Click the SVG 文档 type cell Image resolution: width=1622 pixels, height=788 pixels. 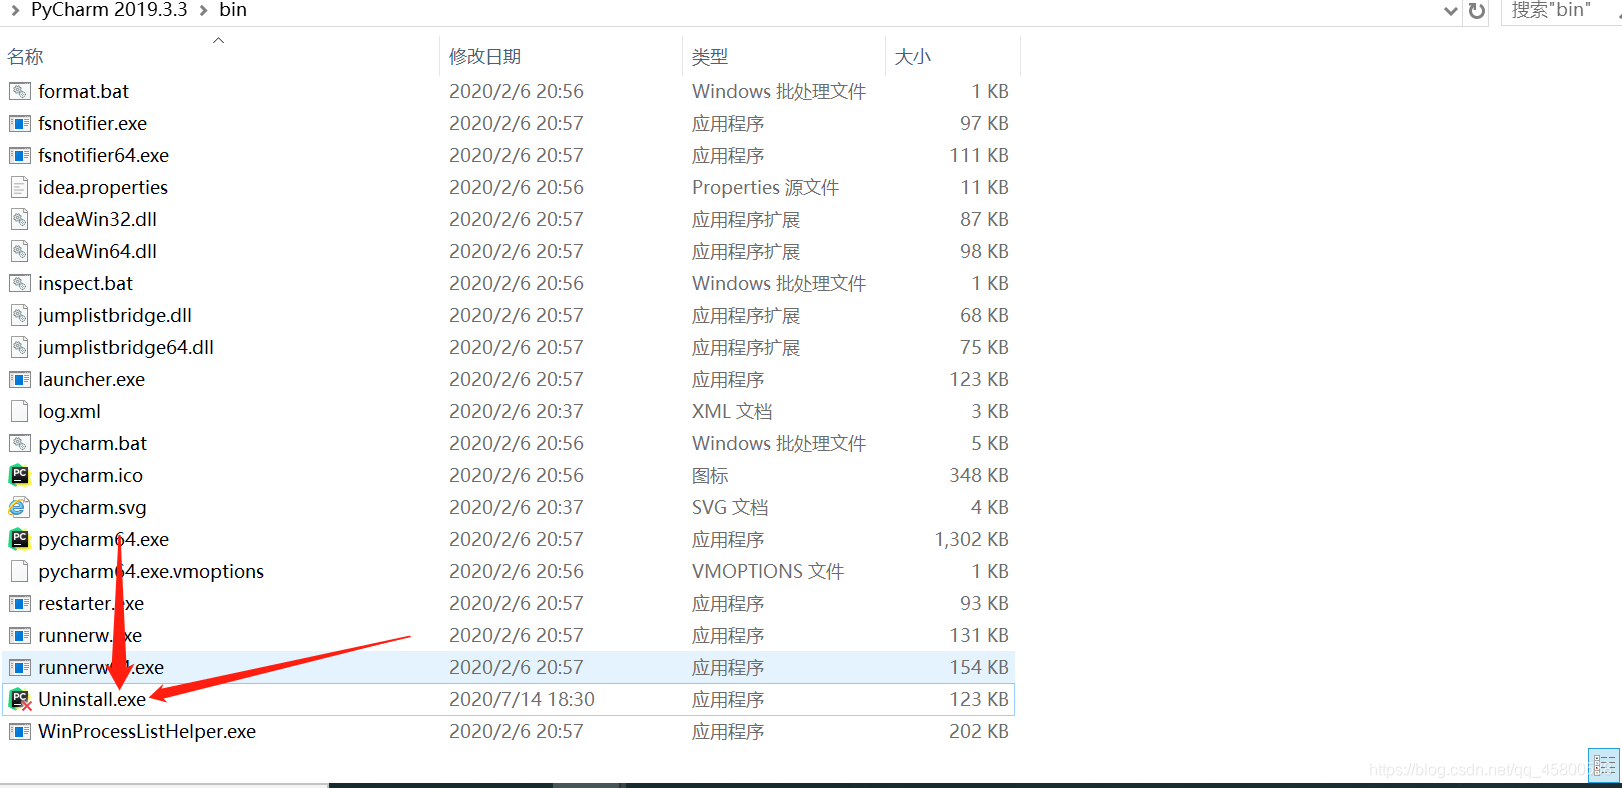click(730, 507)
